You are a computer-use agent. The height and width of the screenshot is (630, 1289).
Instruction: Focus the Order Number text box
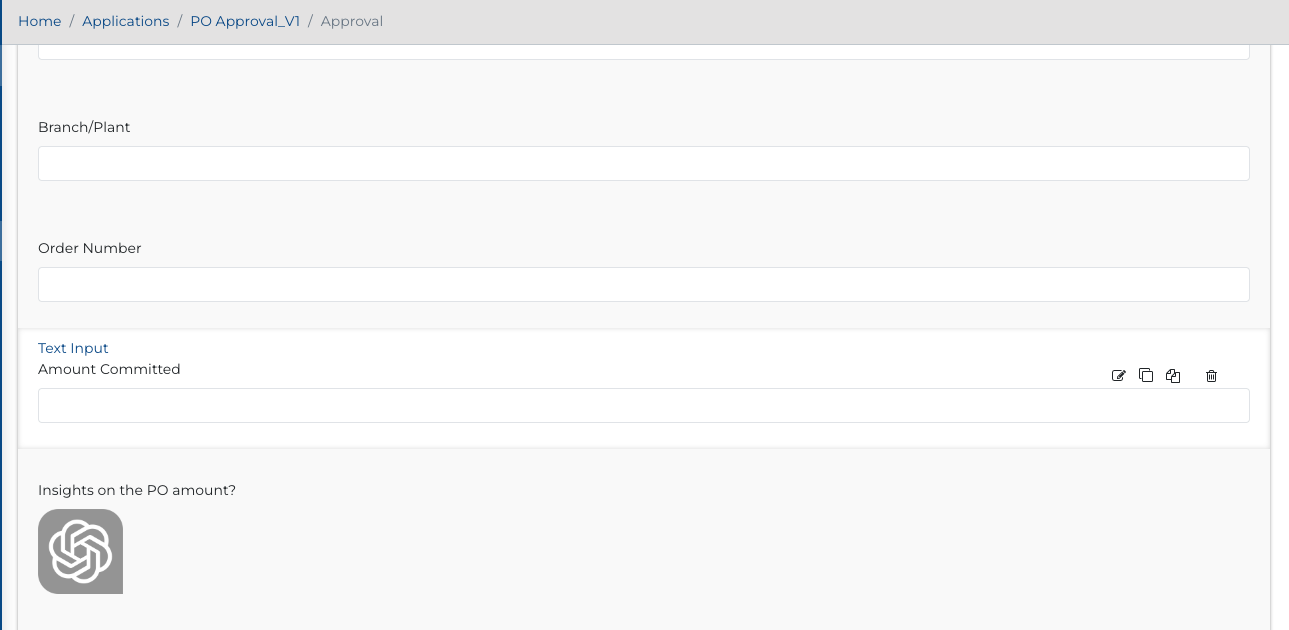click(x=643, y=284)
